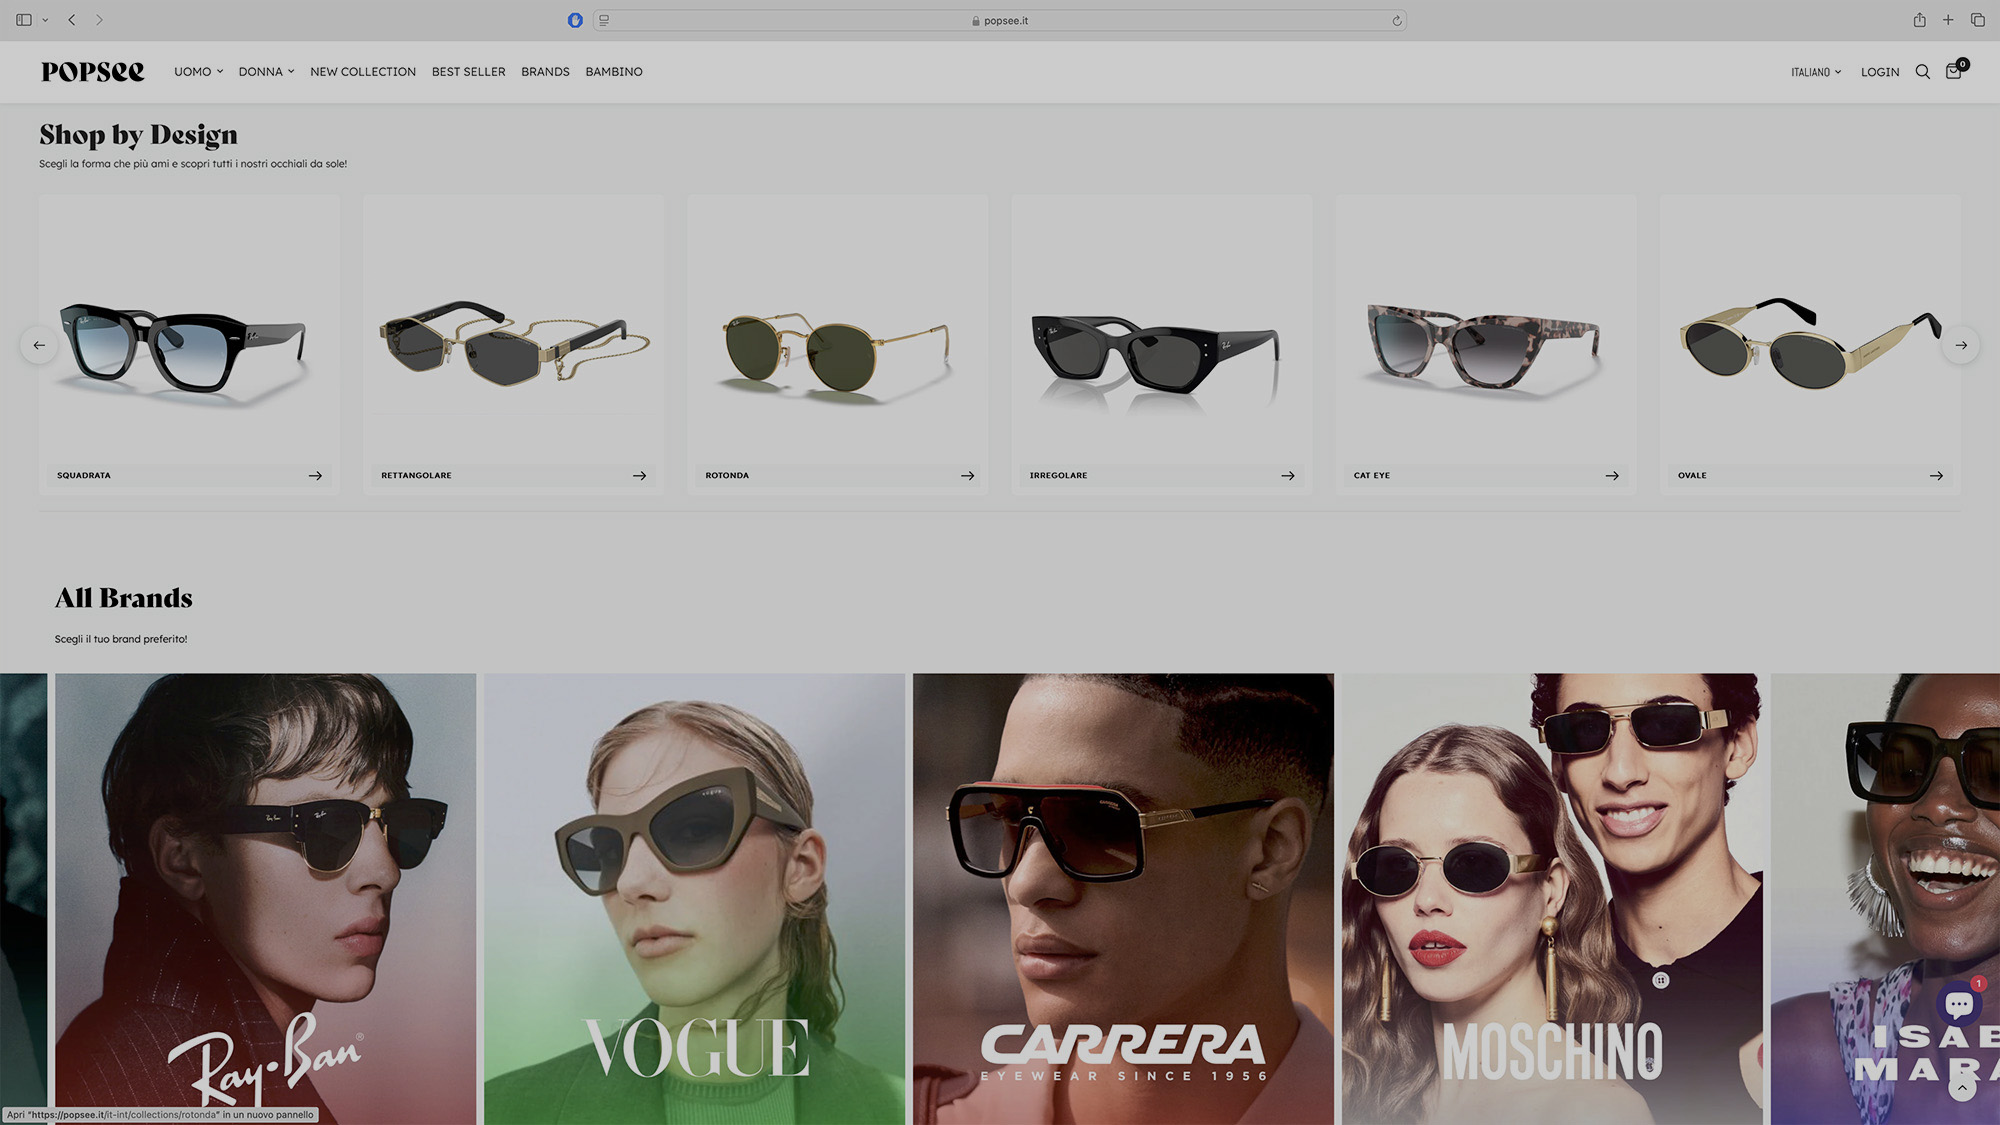Open a new Safari tab with plus

[x=1948, y=20]
